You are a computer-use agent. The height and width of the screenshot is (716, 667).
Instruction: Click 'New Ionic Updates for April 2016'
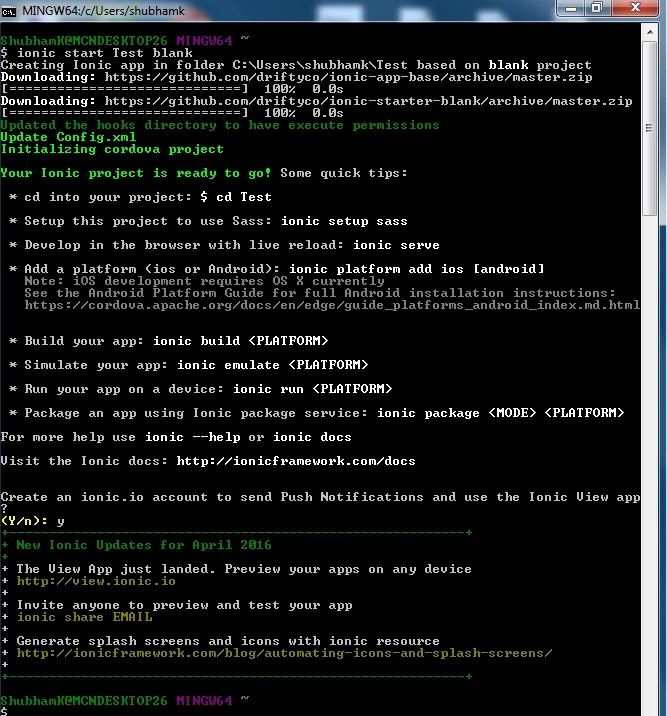coord(144,545)
